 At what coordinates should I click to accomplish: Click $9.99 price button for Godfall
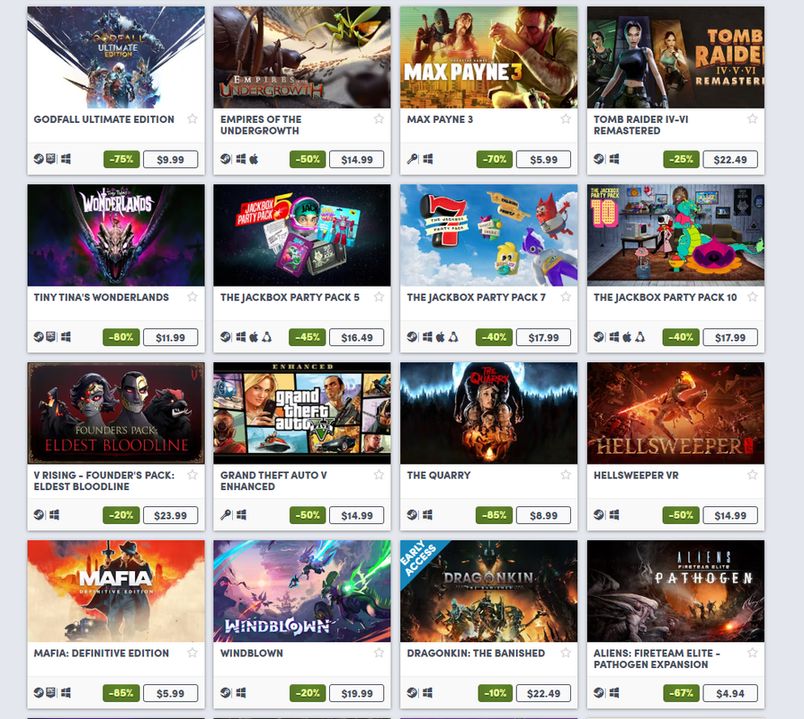click(x=170, y=159)
